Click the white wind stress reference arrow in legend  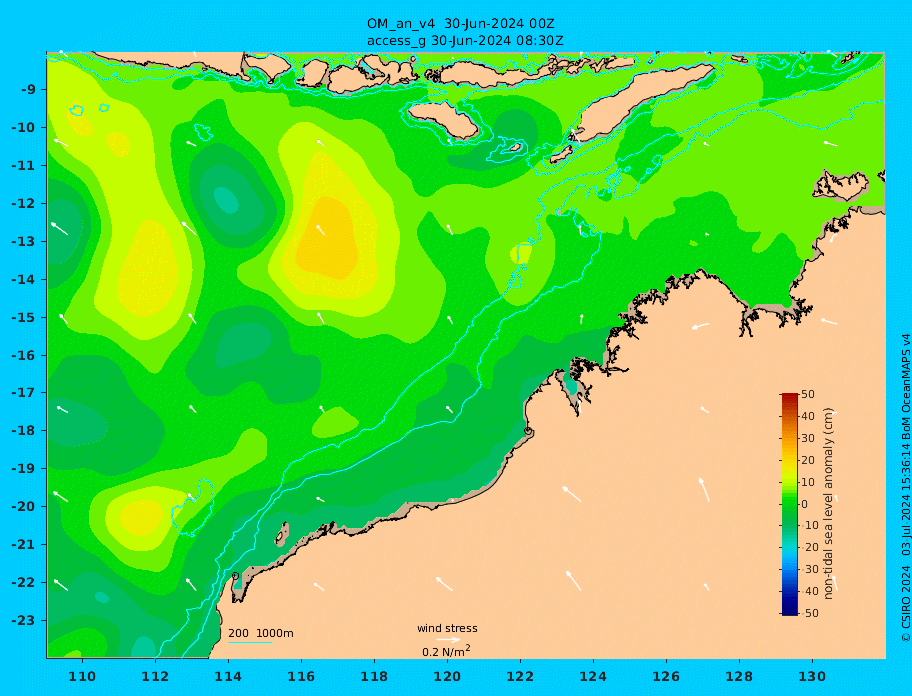448,640
